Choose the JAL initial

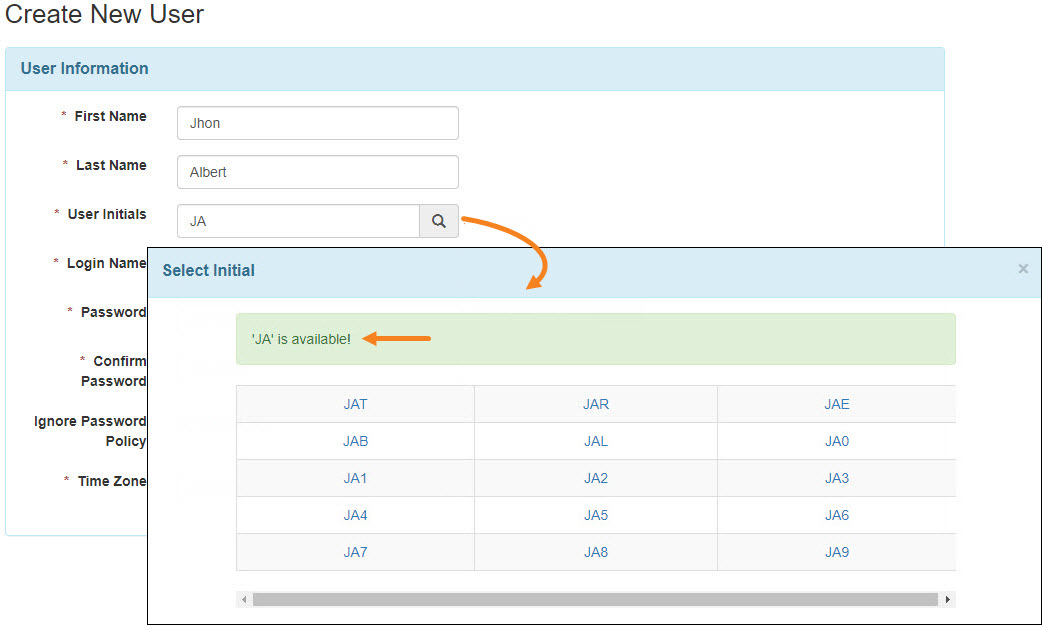pos(596,441)
